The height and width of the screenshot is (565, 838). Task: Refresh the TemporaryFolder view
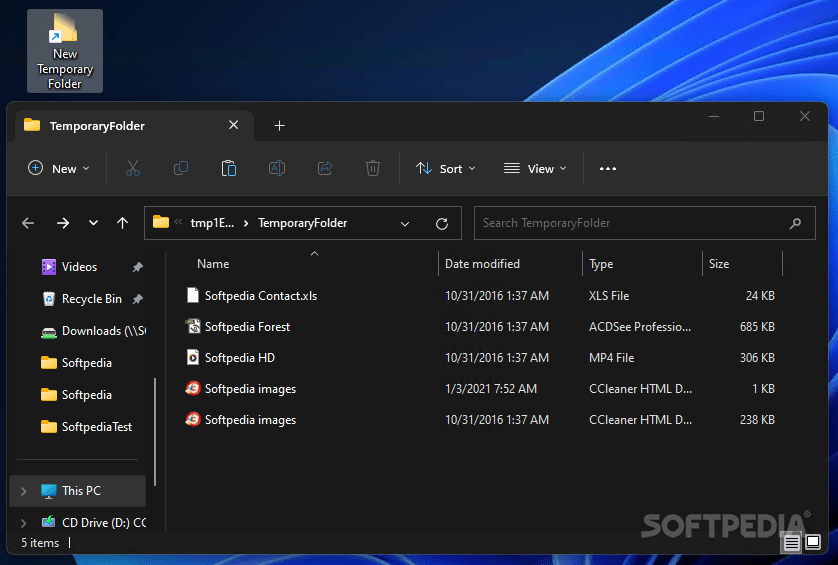[x=441, y=223]
